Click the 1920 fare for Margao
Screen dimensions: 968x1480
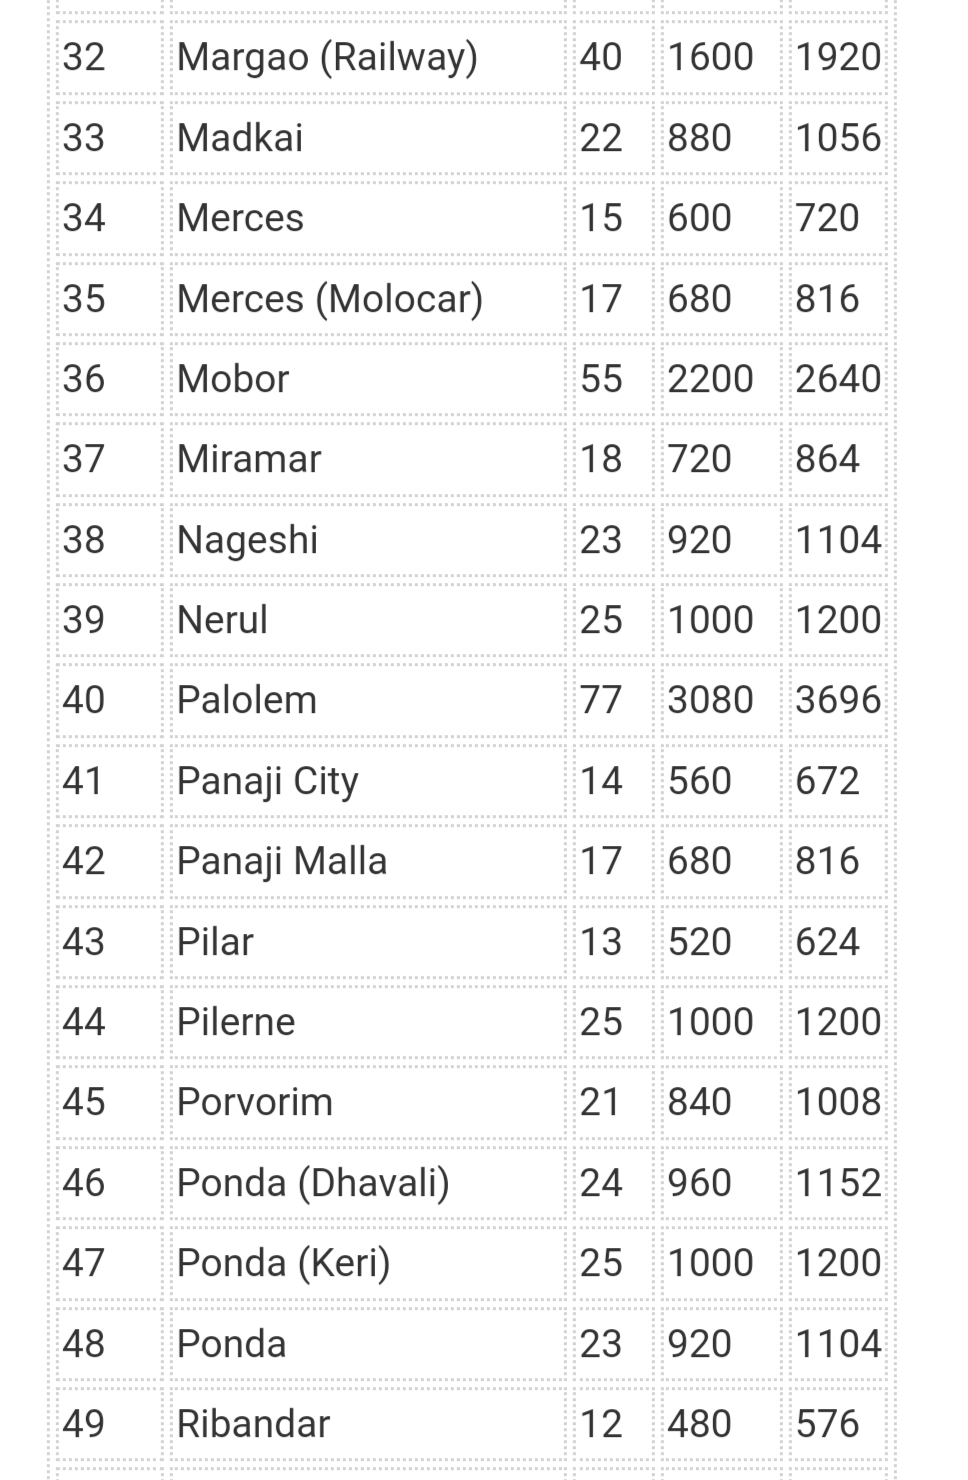coord(838,57)
